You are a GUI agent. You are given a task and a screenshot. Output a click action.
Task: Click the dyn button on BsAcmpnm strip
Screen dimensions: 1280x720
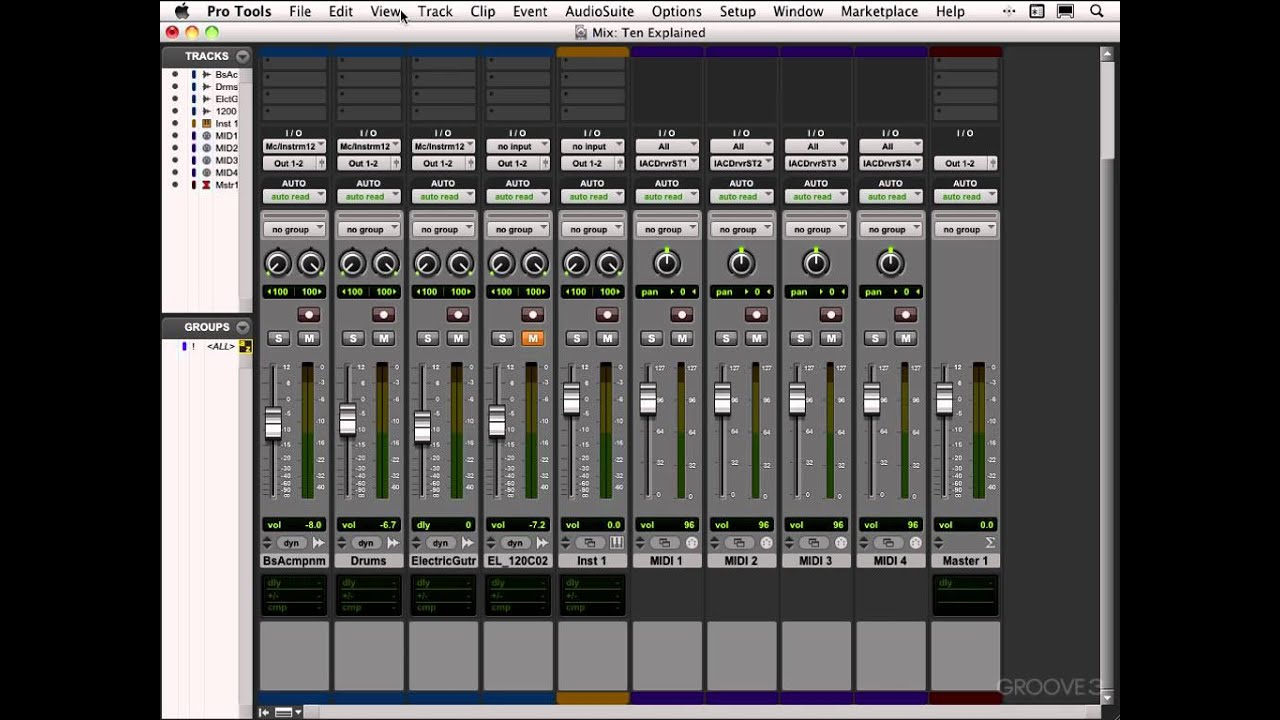291,543
